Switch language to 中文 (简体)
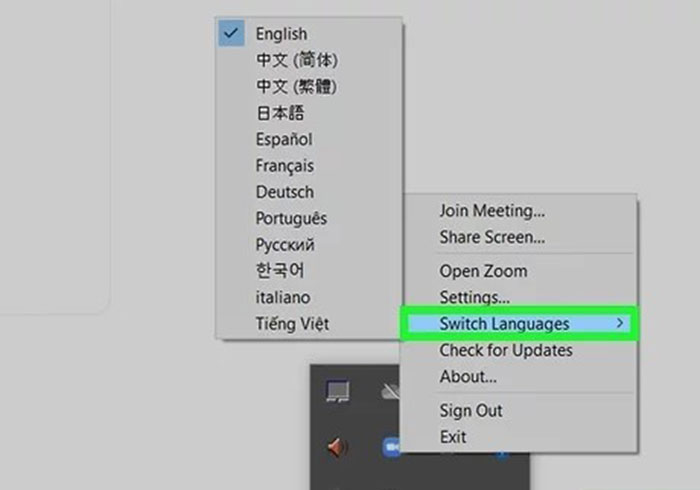The height and width of the screenshot is (490, 700). [x=309, y=60]
